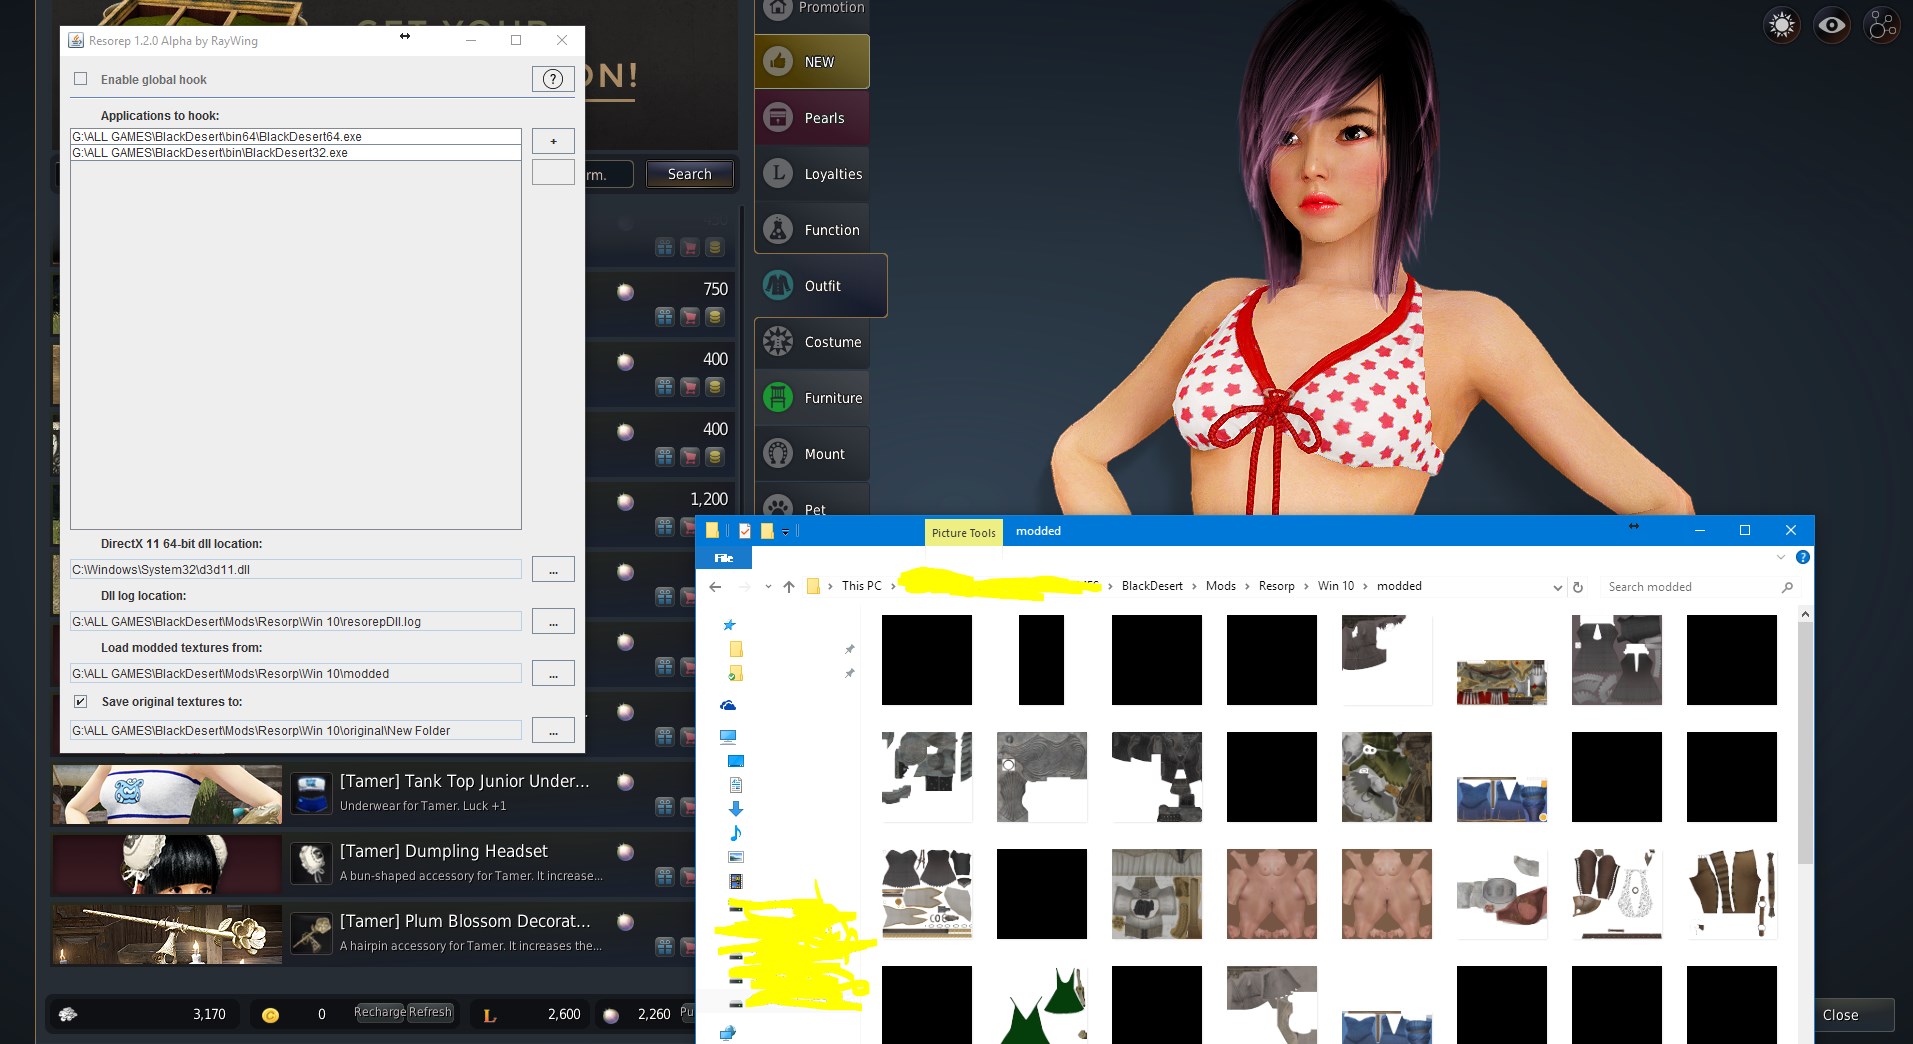Open the File tab in Explorer
The image size is (1913, 1044).
tap(724, 558)
